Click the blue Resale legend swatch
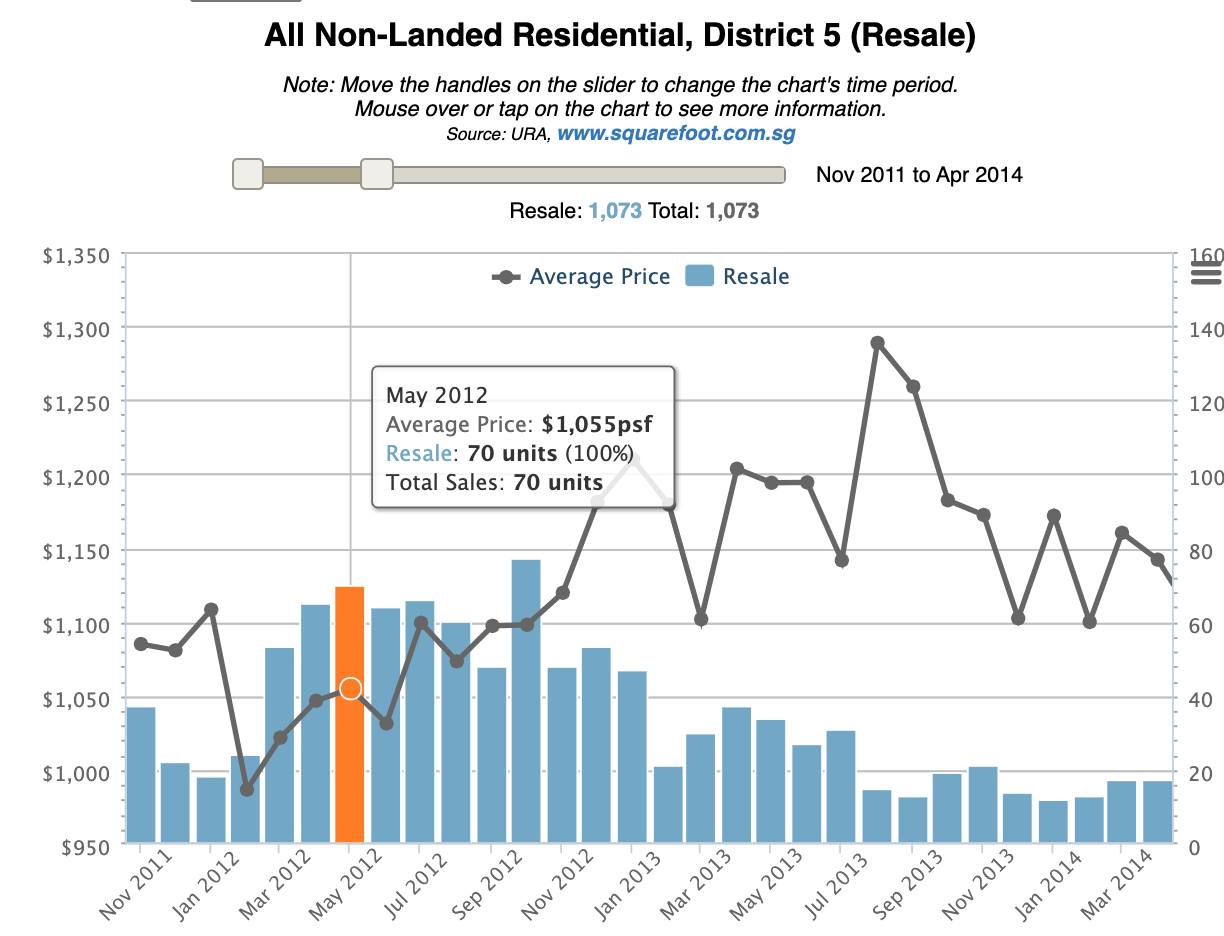The width and height of the screenshot is (1224, 936). click(699, 276)
